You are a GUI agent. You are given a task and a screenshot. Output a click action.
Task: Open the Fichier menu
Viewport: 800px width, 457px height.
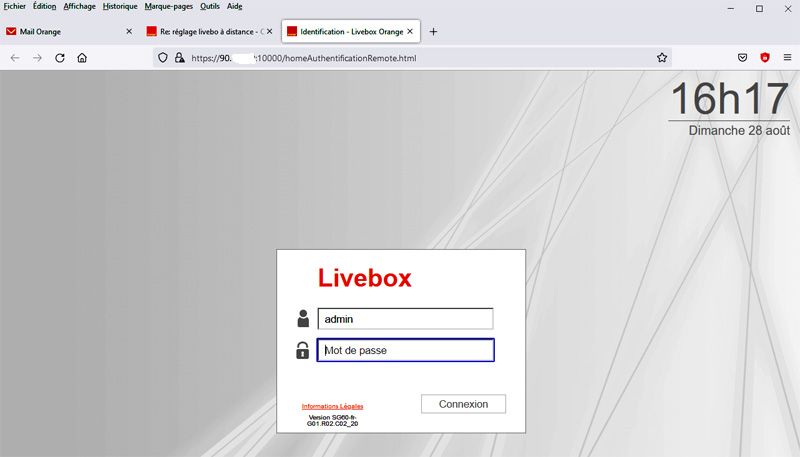click(x=14, y=6)
